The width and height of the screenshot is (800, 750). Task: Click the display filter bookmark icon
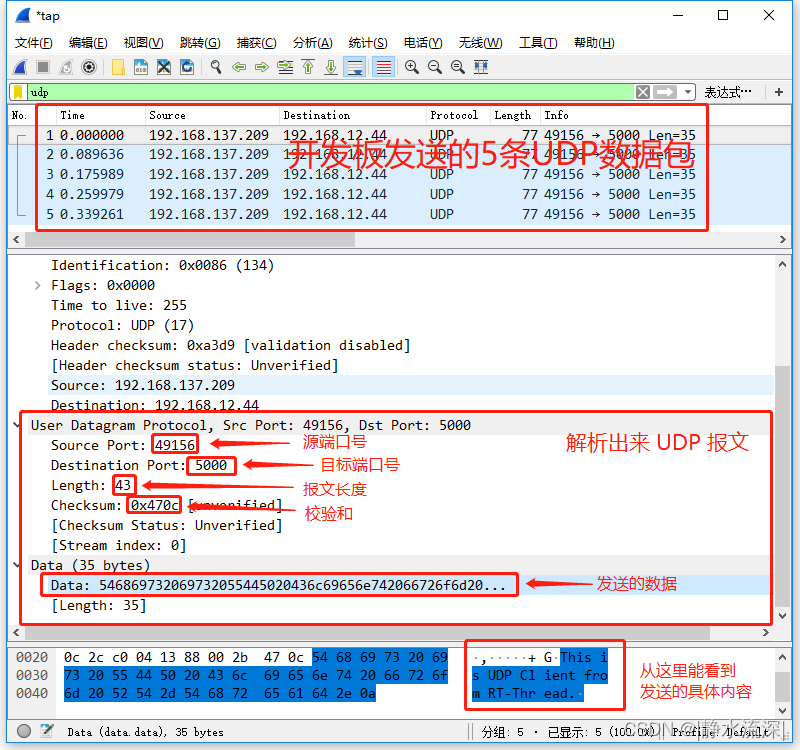18,92
